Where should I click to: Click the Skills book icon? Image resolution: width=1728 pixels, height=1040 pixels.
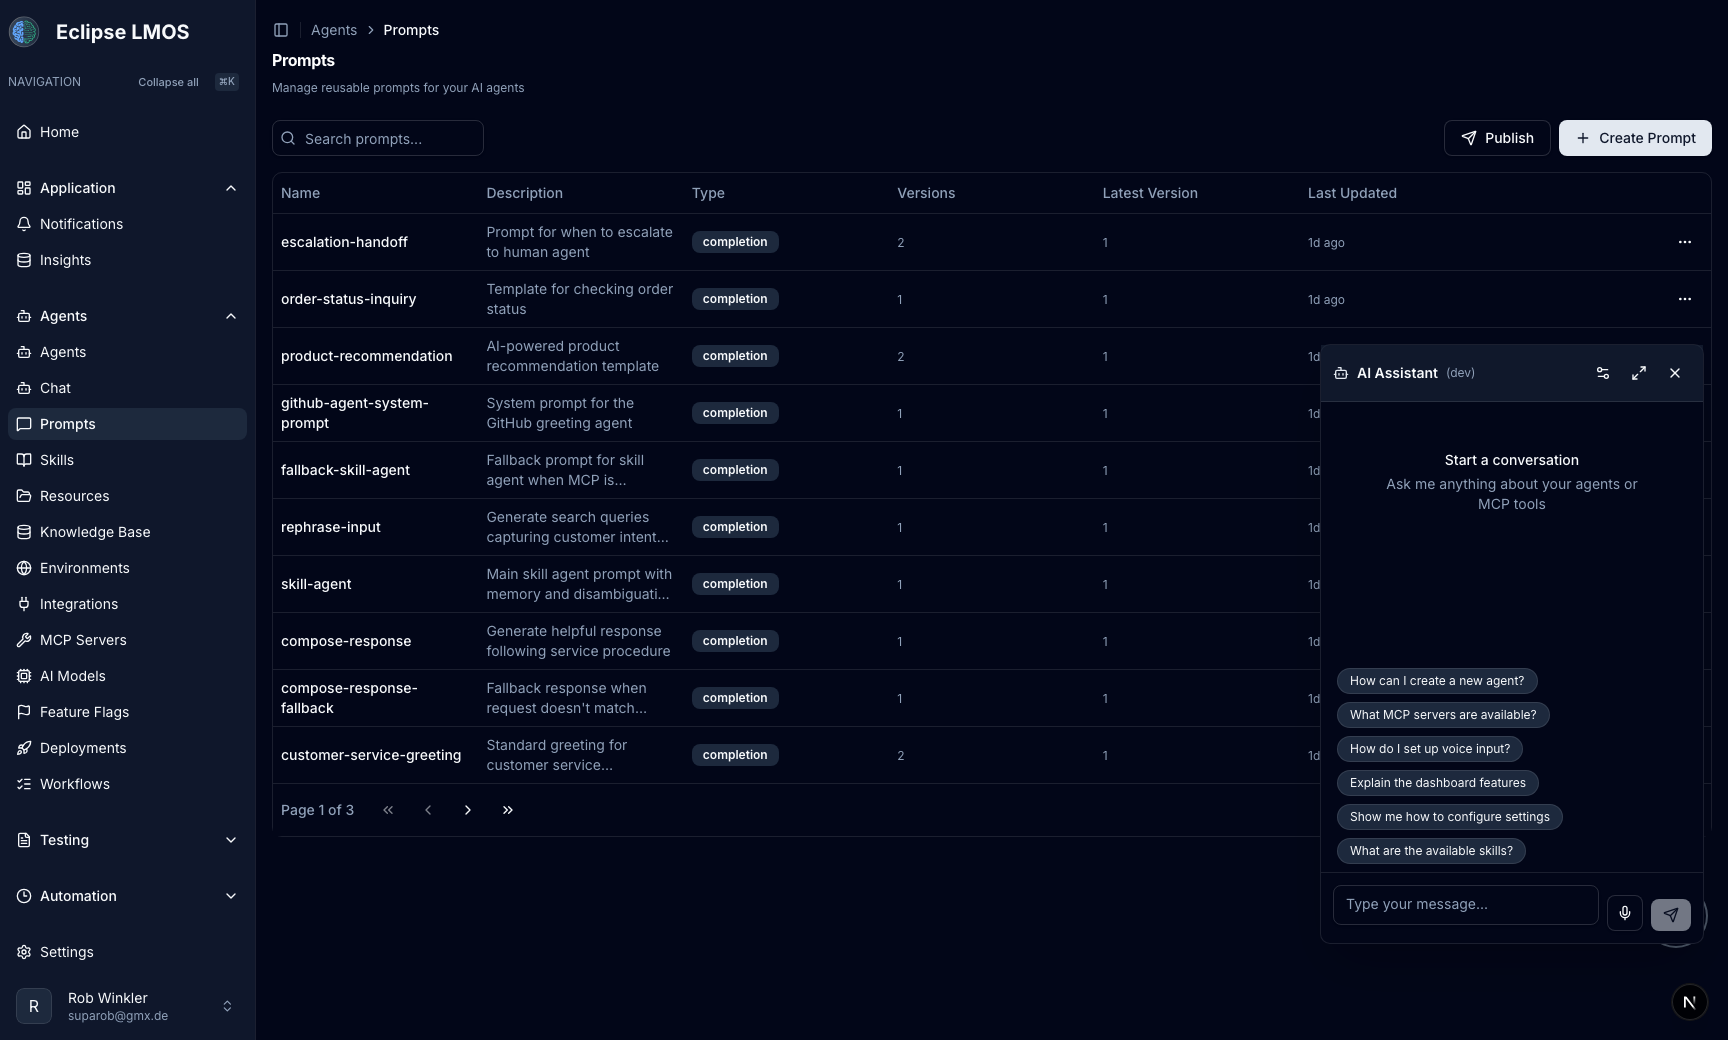[24, 460]
